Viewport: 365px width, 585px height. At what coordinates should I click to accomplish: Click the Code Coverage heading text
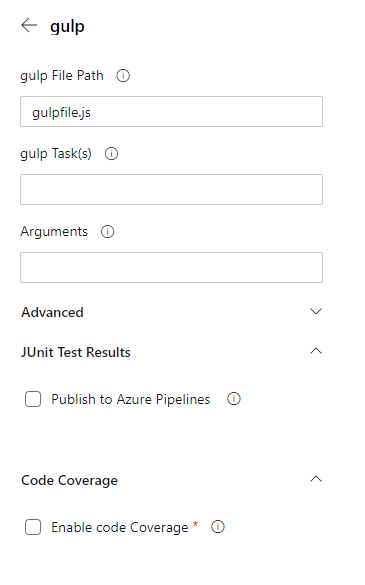(x=69, y=481)
